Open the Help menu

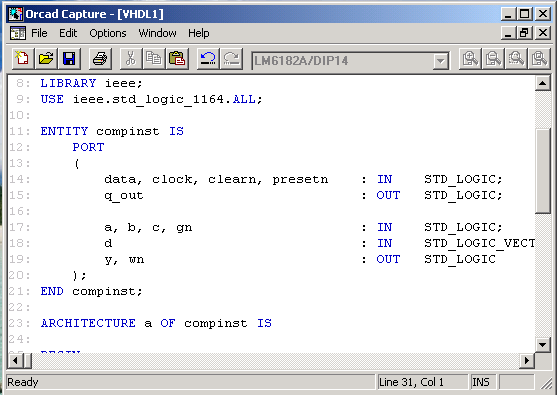click(x=199, y=33)
